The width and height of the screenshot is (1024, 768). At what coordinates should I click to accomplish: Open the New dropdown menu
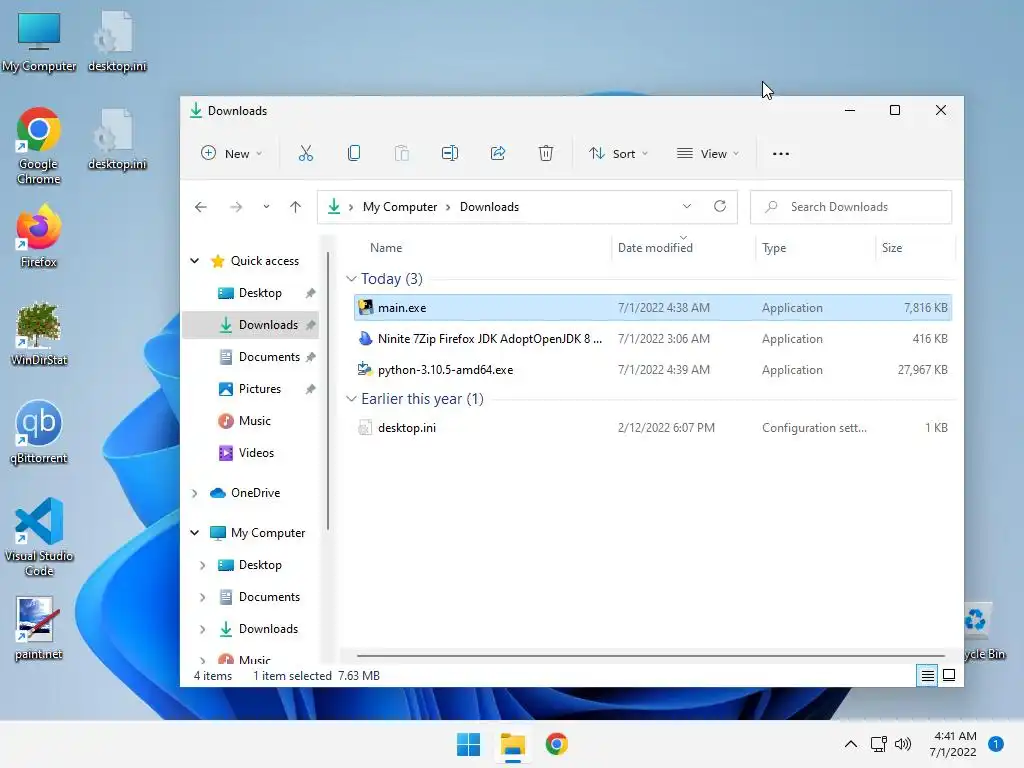click(231, 153)
